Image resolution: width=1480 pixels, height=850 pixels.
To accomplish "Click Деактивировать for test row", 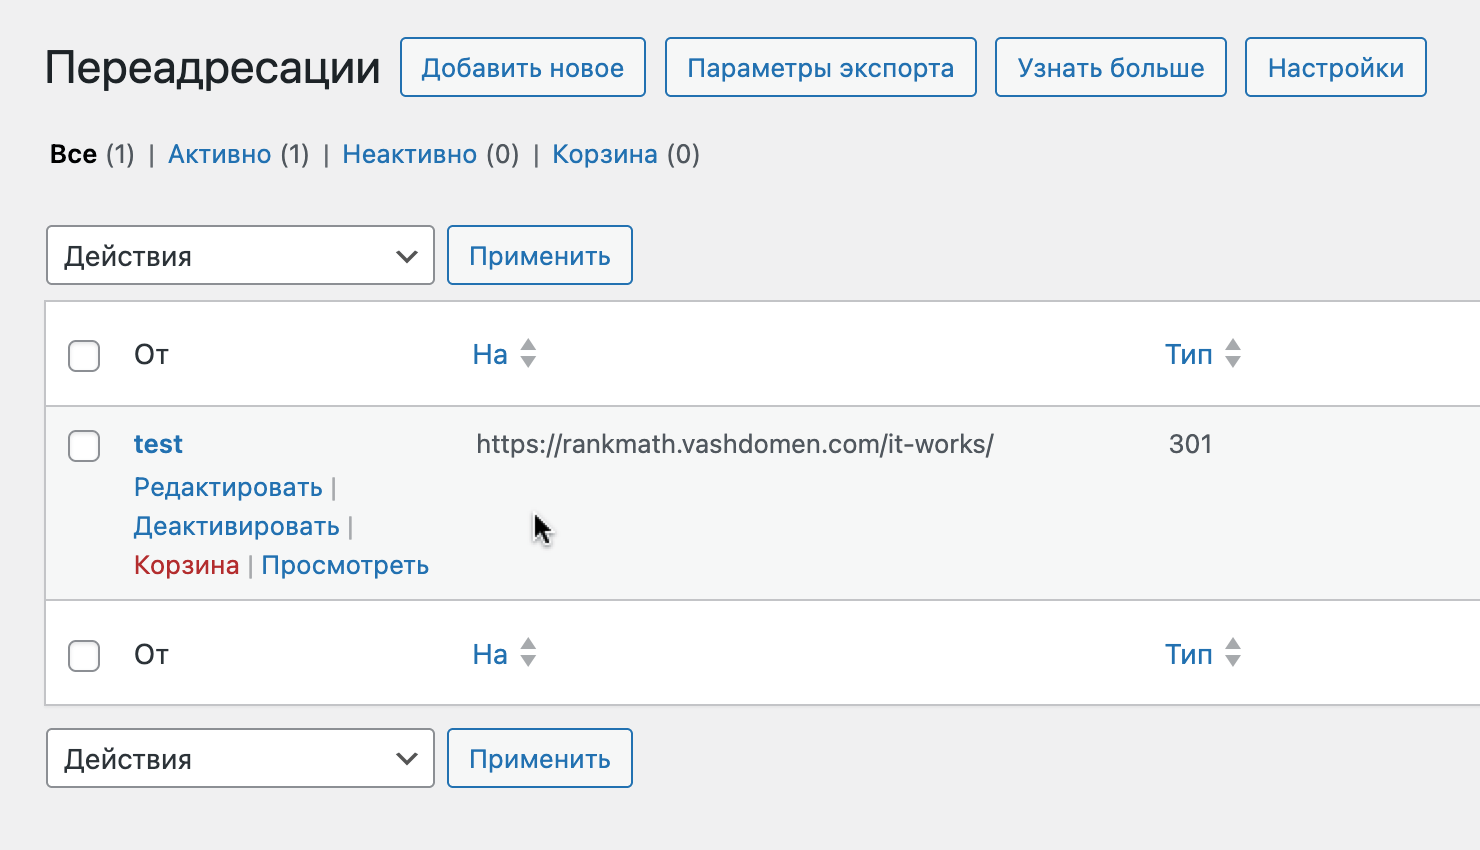I will 237,526.
